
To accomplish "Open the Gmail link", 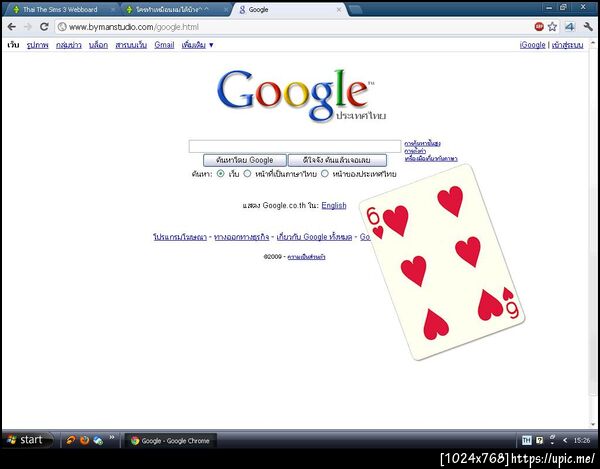I will (164, 45).
